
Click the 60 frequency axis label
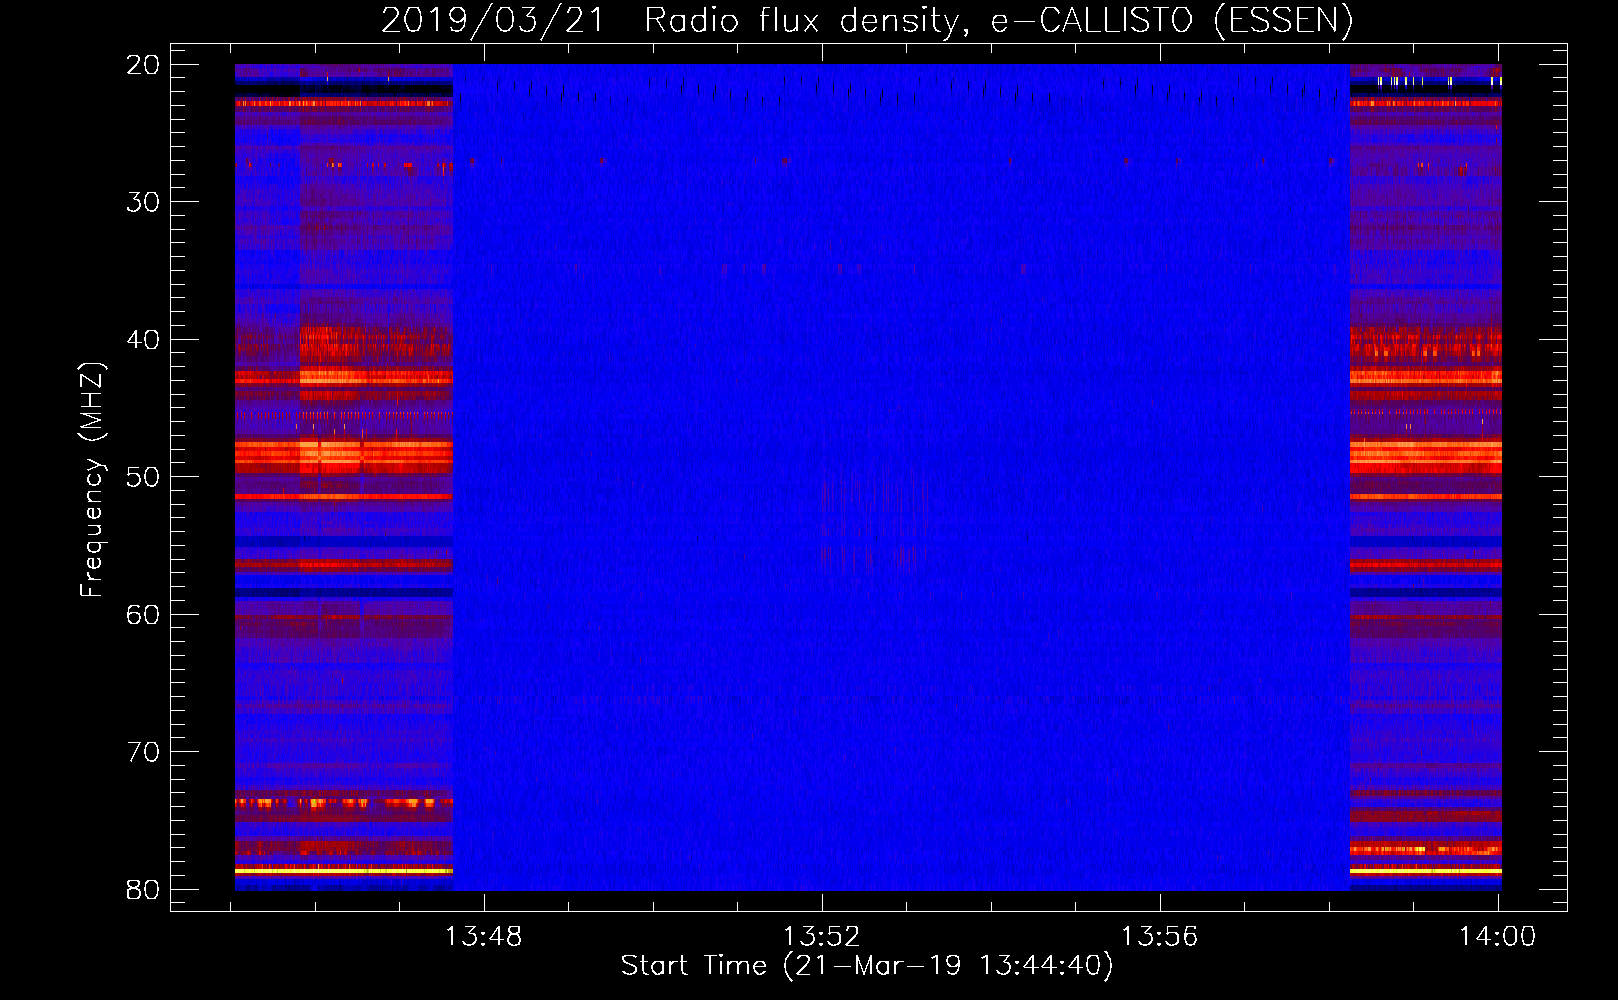click(x=143, y=615)
